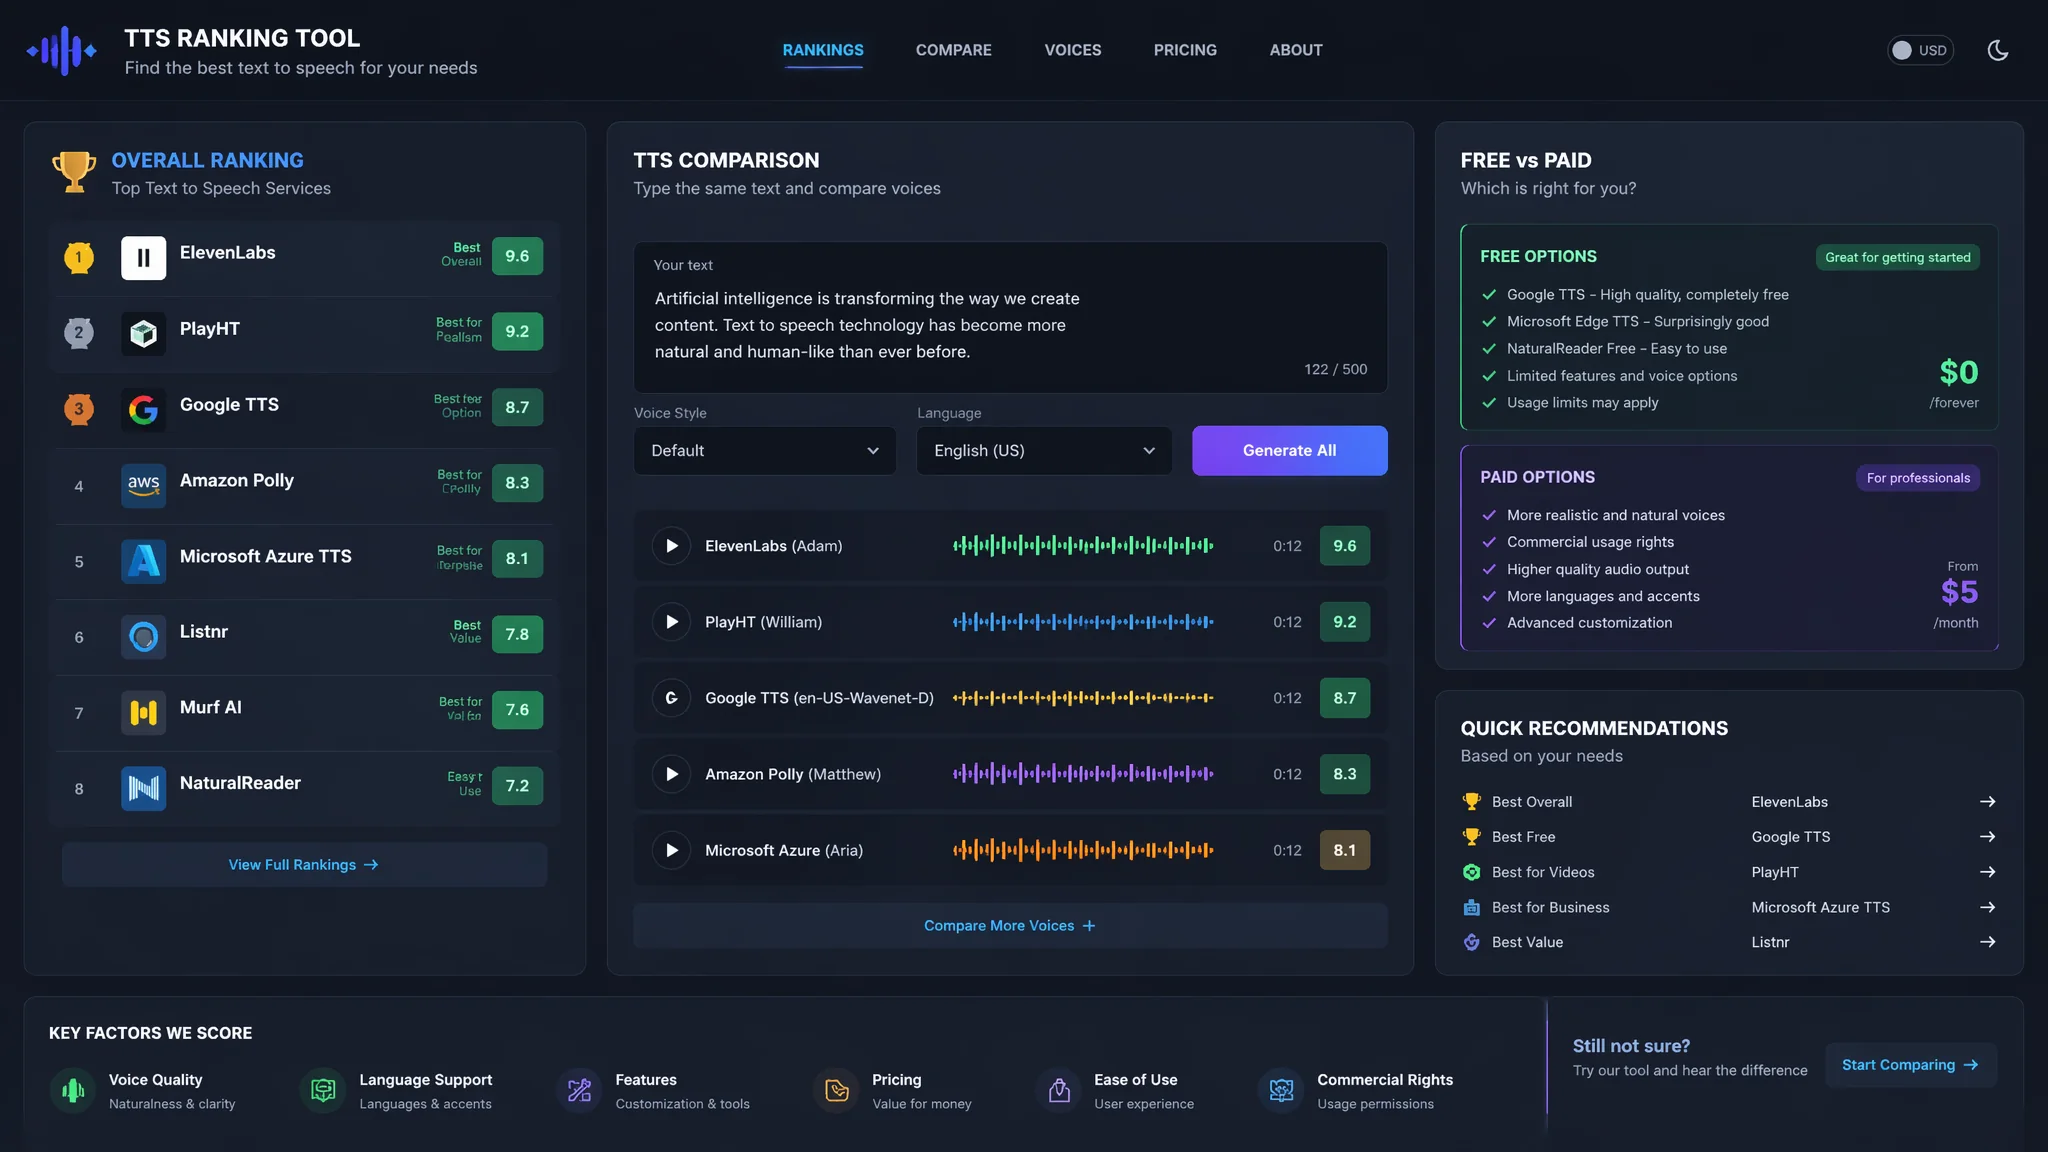Image resolution: width=2048 pixels, height=1152 pixels.
Task: Click the For professionals badge
Action: point(1918,478)
